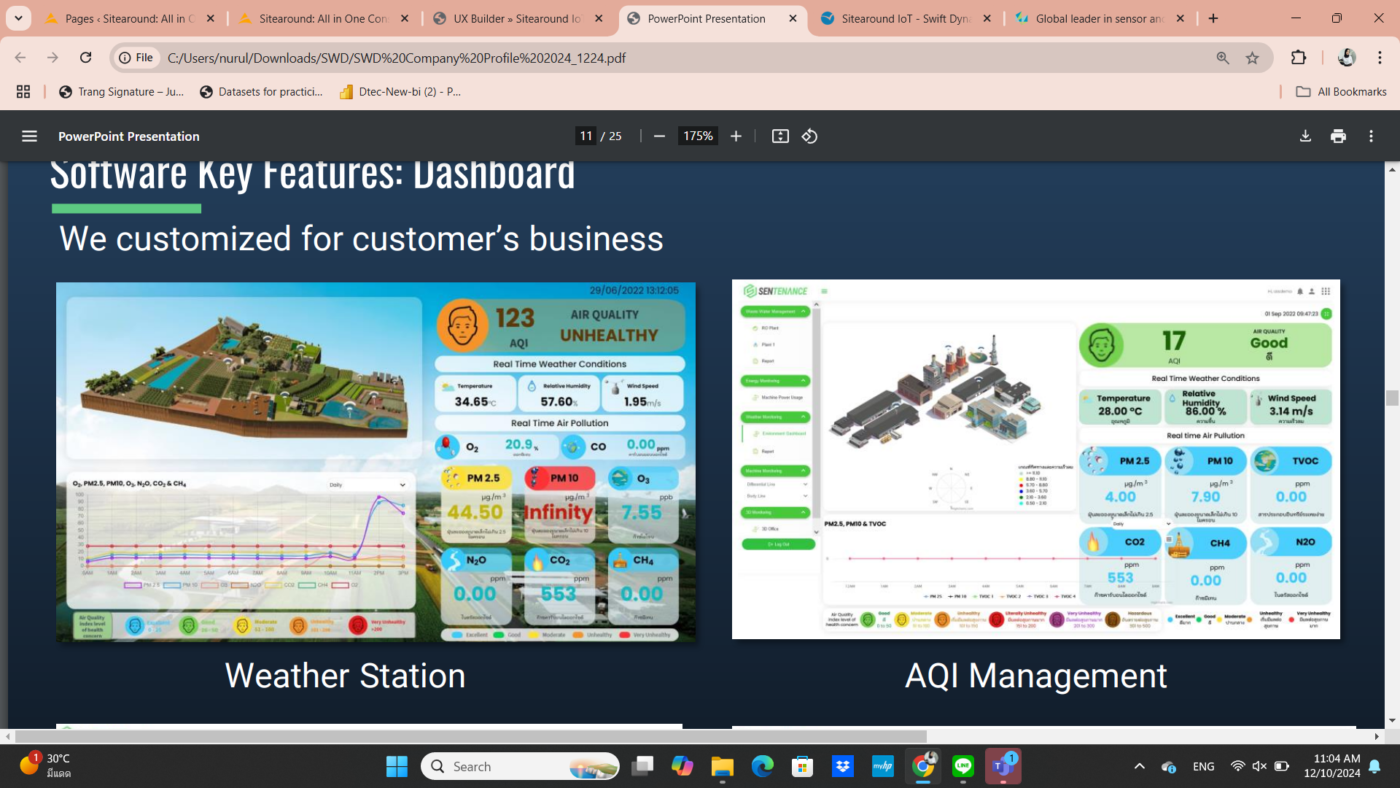Open the browser bookmarks star icon

tap(1252, 57)
